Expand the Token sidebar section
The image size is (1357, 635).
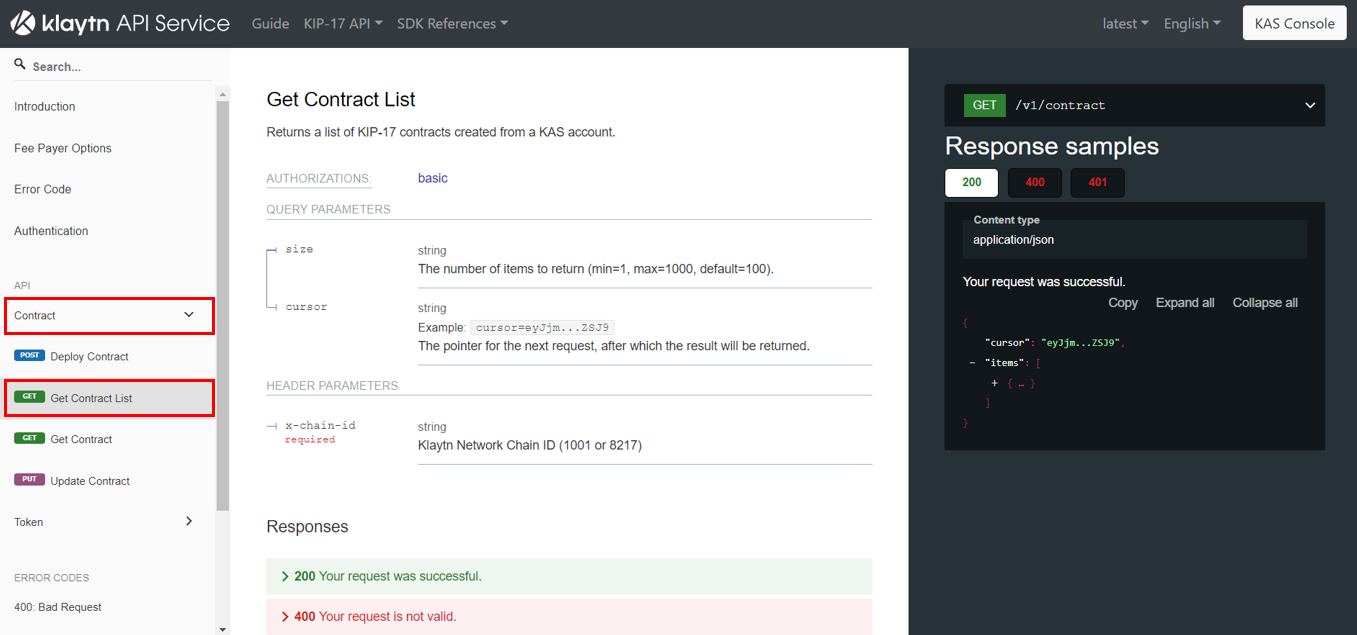tap(107, 522)
